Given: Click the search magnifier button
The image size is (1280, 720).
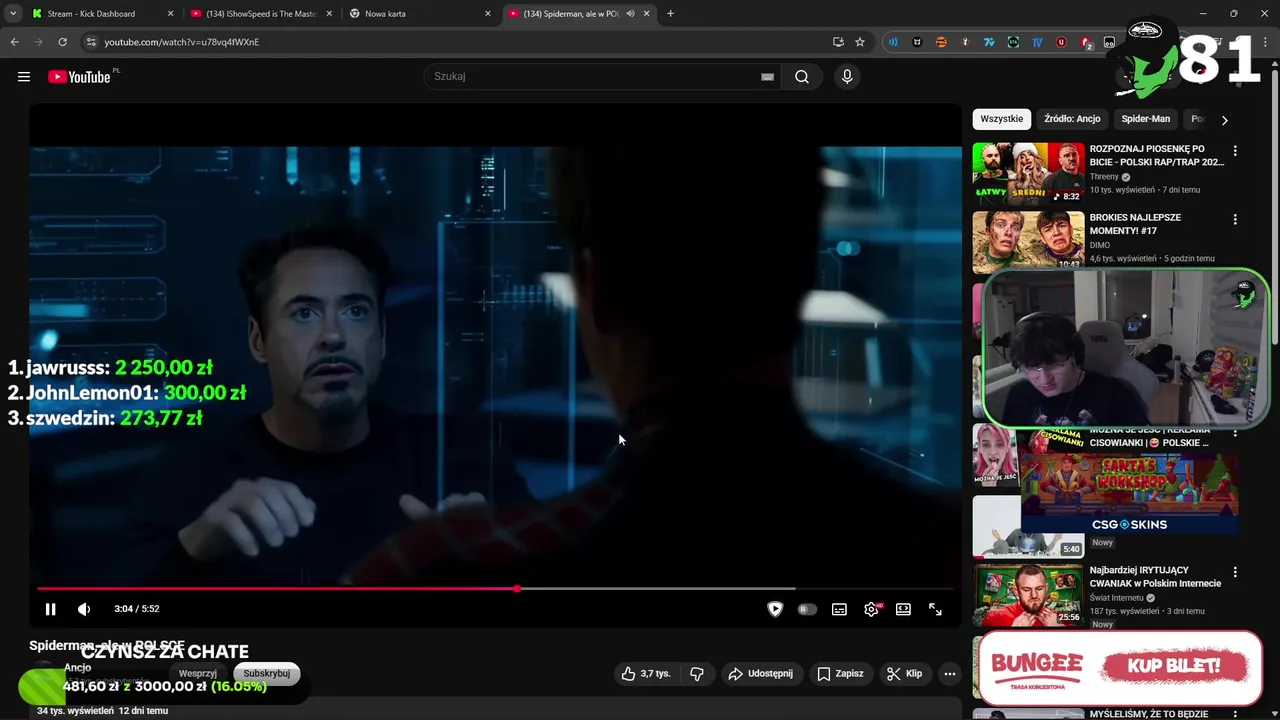Looking at the screenshot, I should [x=802, y=77].
